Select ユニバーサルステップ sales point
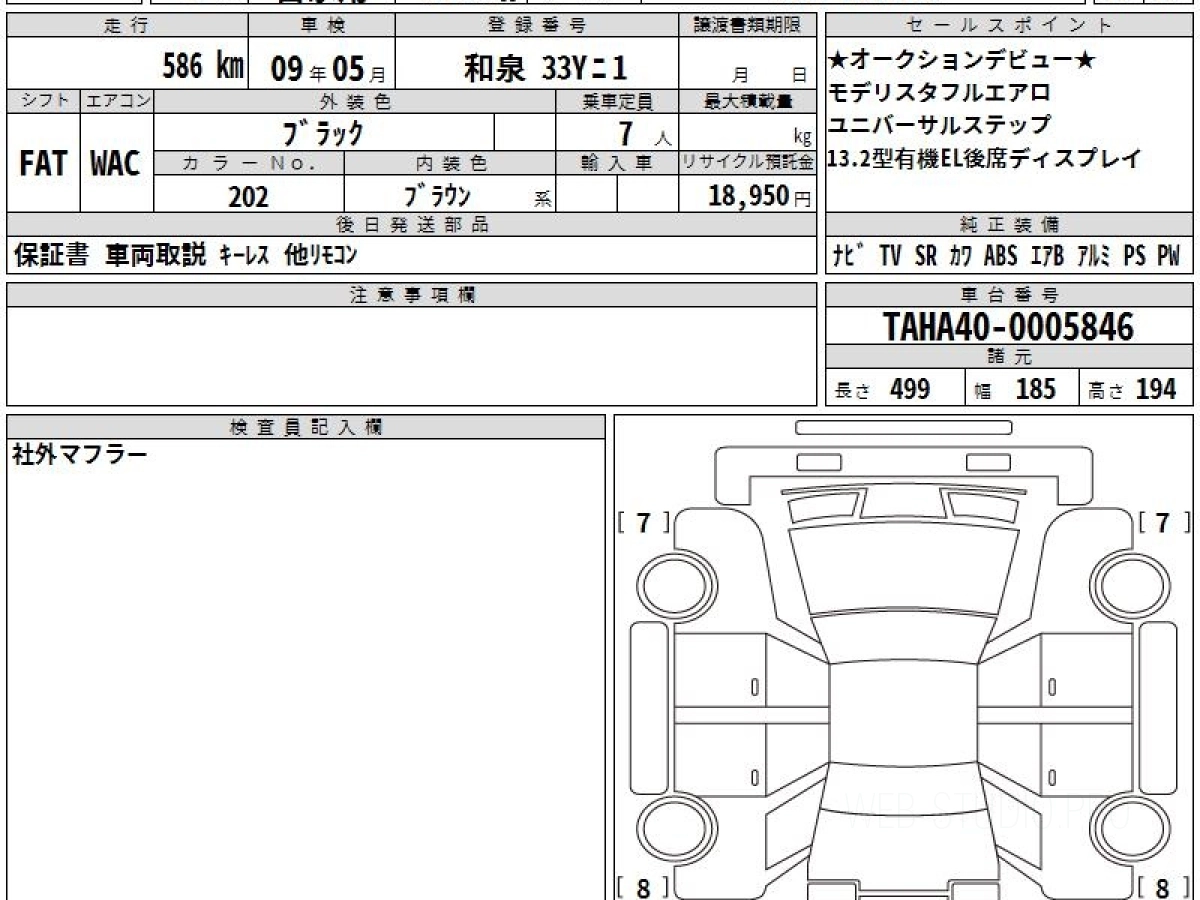The image size is (1200, 900). (x=940, y=125)
